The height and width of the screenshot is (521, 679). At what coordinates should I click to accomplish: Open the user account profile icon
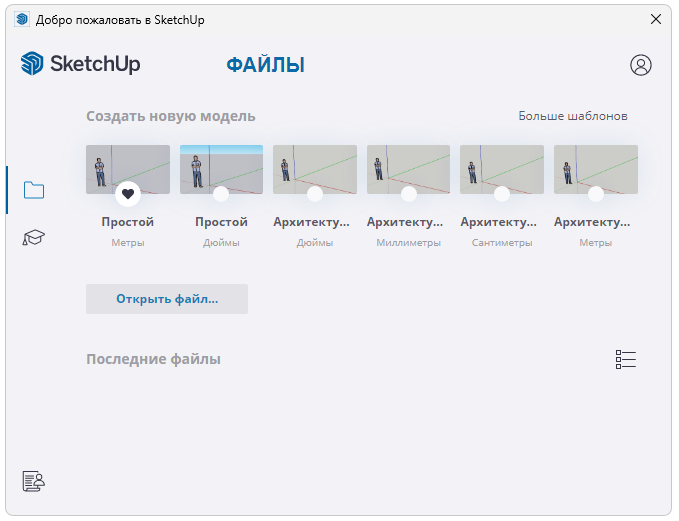pos(640,65)
